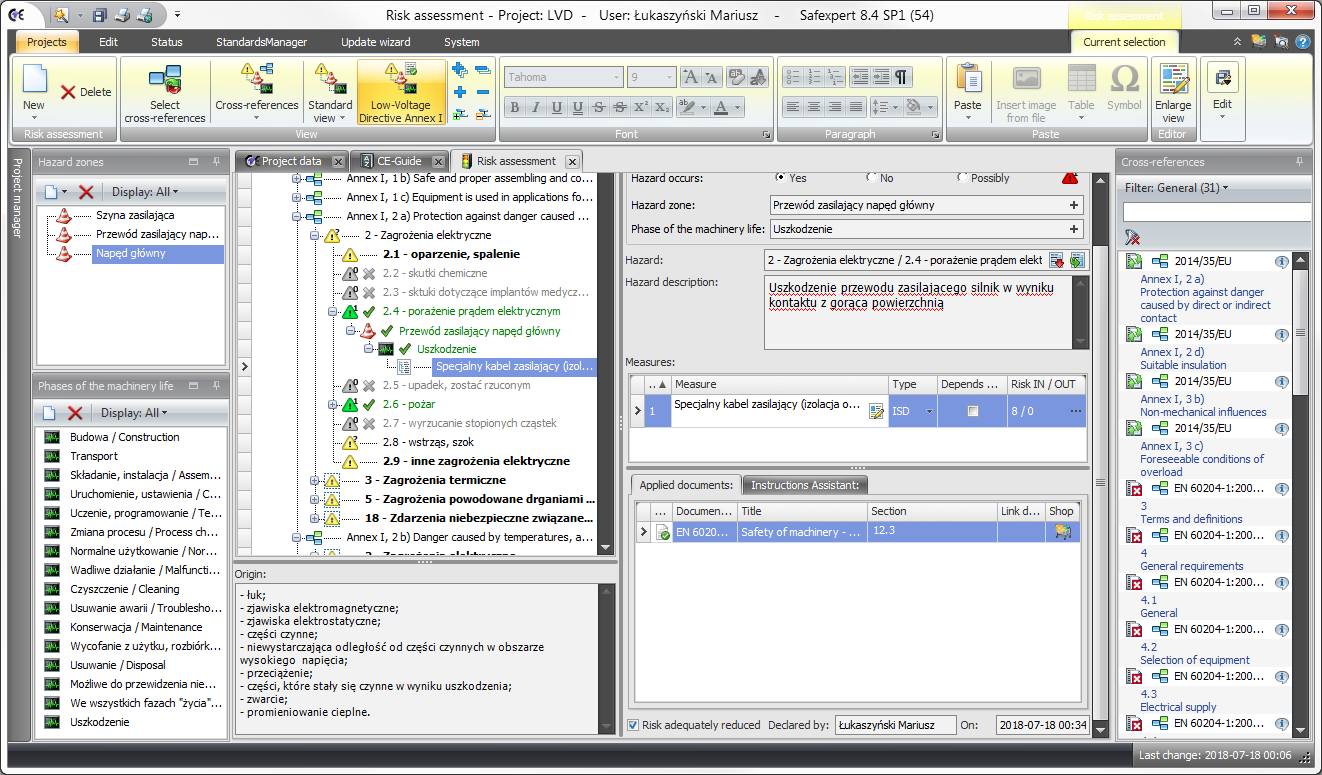Open the Instructions Assistant tab

[x=807, y=485]
